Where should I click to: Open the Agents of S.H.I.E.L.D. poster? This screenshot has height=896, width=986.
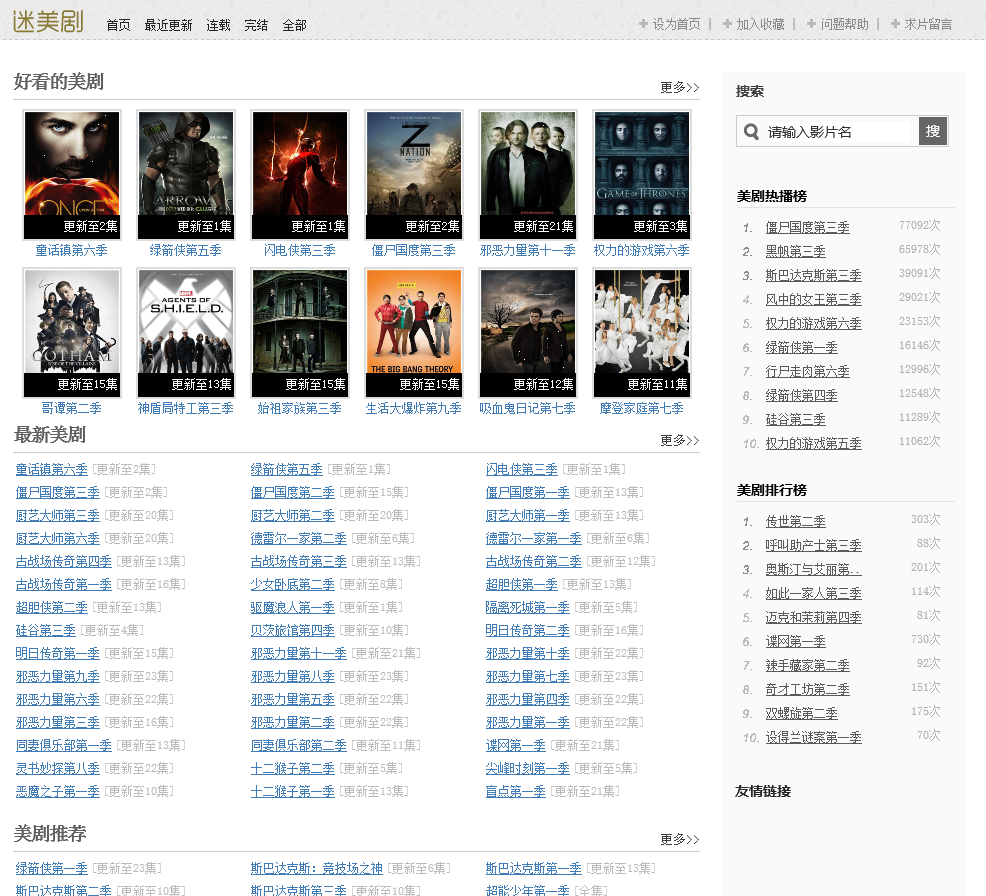(186, 333)
